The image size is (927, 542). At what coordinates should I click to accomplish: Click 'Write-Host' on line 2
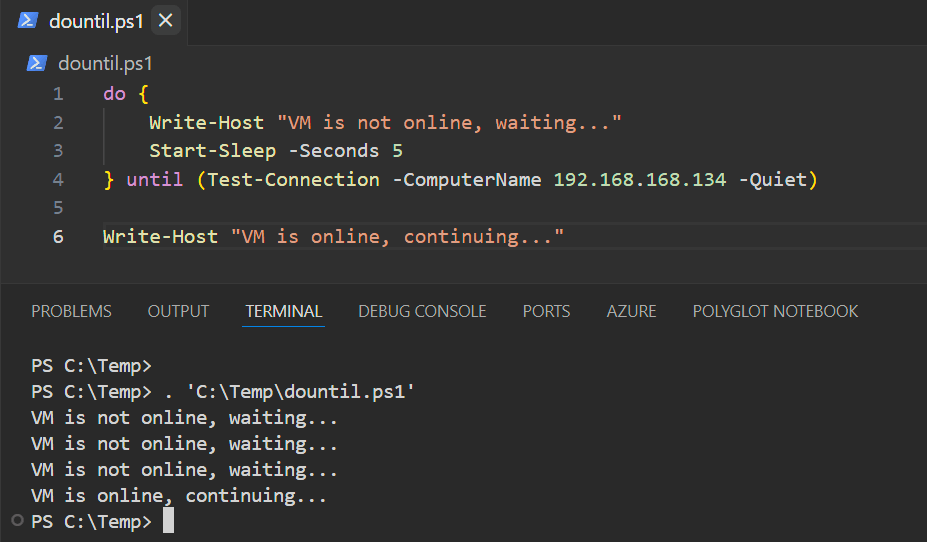click(206, 122)
